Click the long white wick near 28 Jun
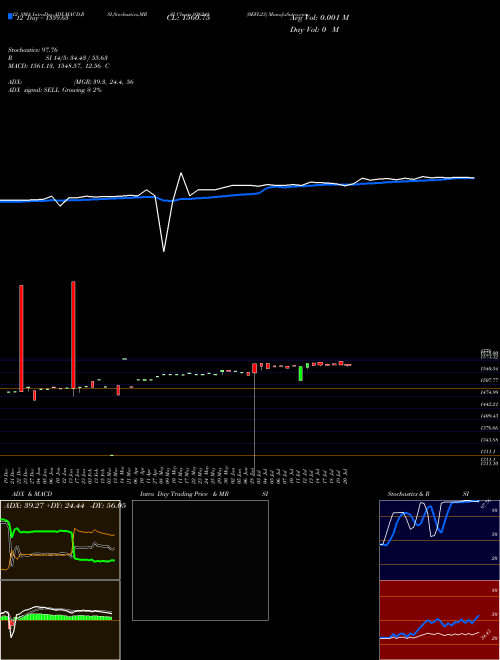This screenshot has width=500, height=660. click(255, 421)
